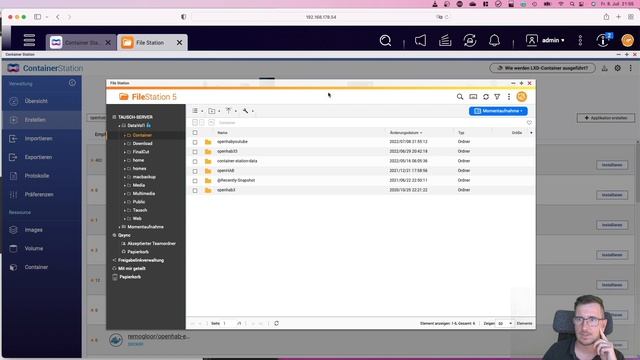Image resolution: width=640 pixels, height=360 pixels.
Task: Tick the checkbox for @Recently-Snapshot folder
Action: coord(195,181)
